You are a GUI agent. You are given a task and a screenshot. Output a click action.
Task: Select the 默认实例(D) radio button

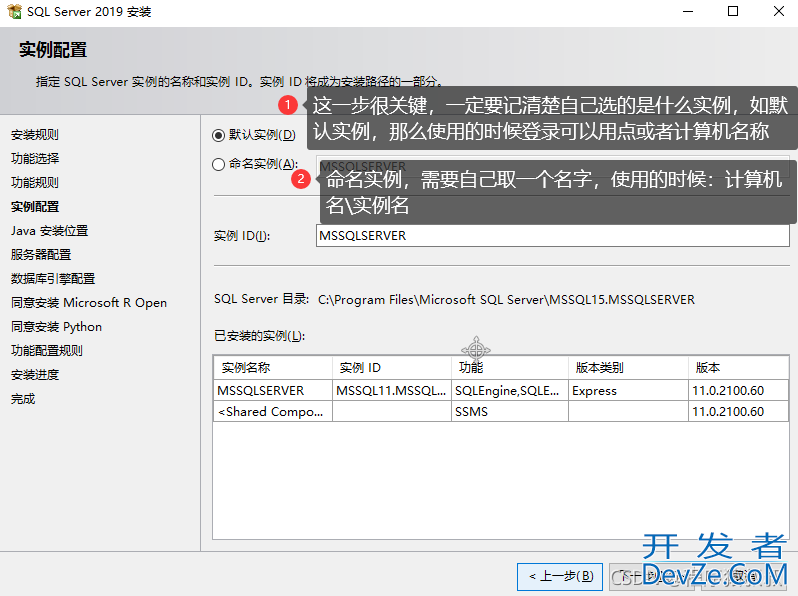[x=218, y=135]
